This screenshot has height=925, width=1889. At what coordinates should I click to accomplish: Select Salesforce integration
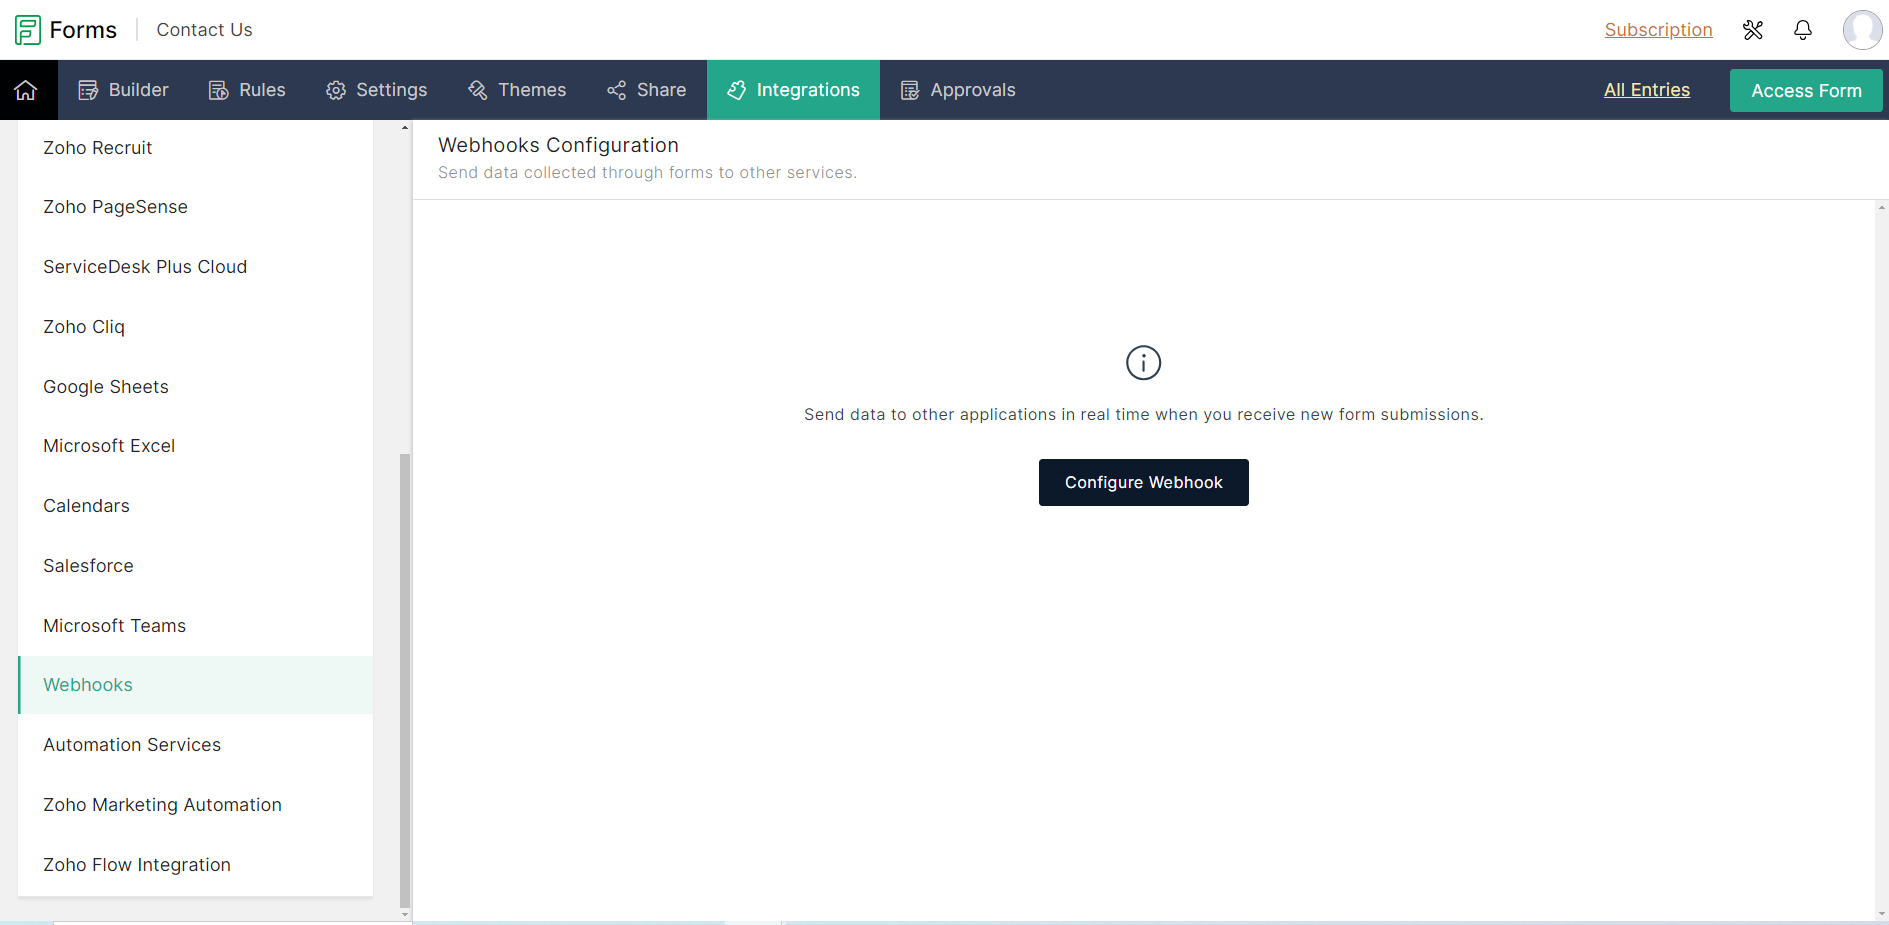point(196,566)
